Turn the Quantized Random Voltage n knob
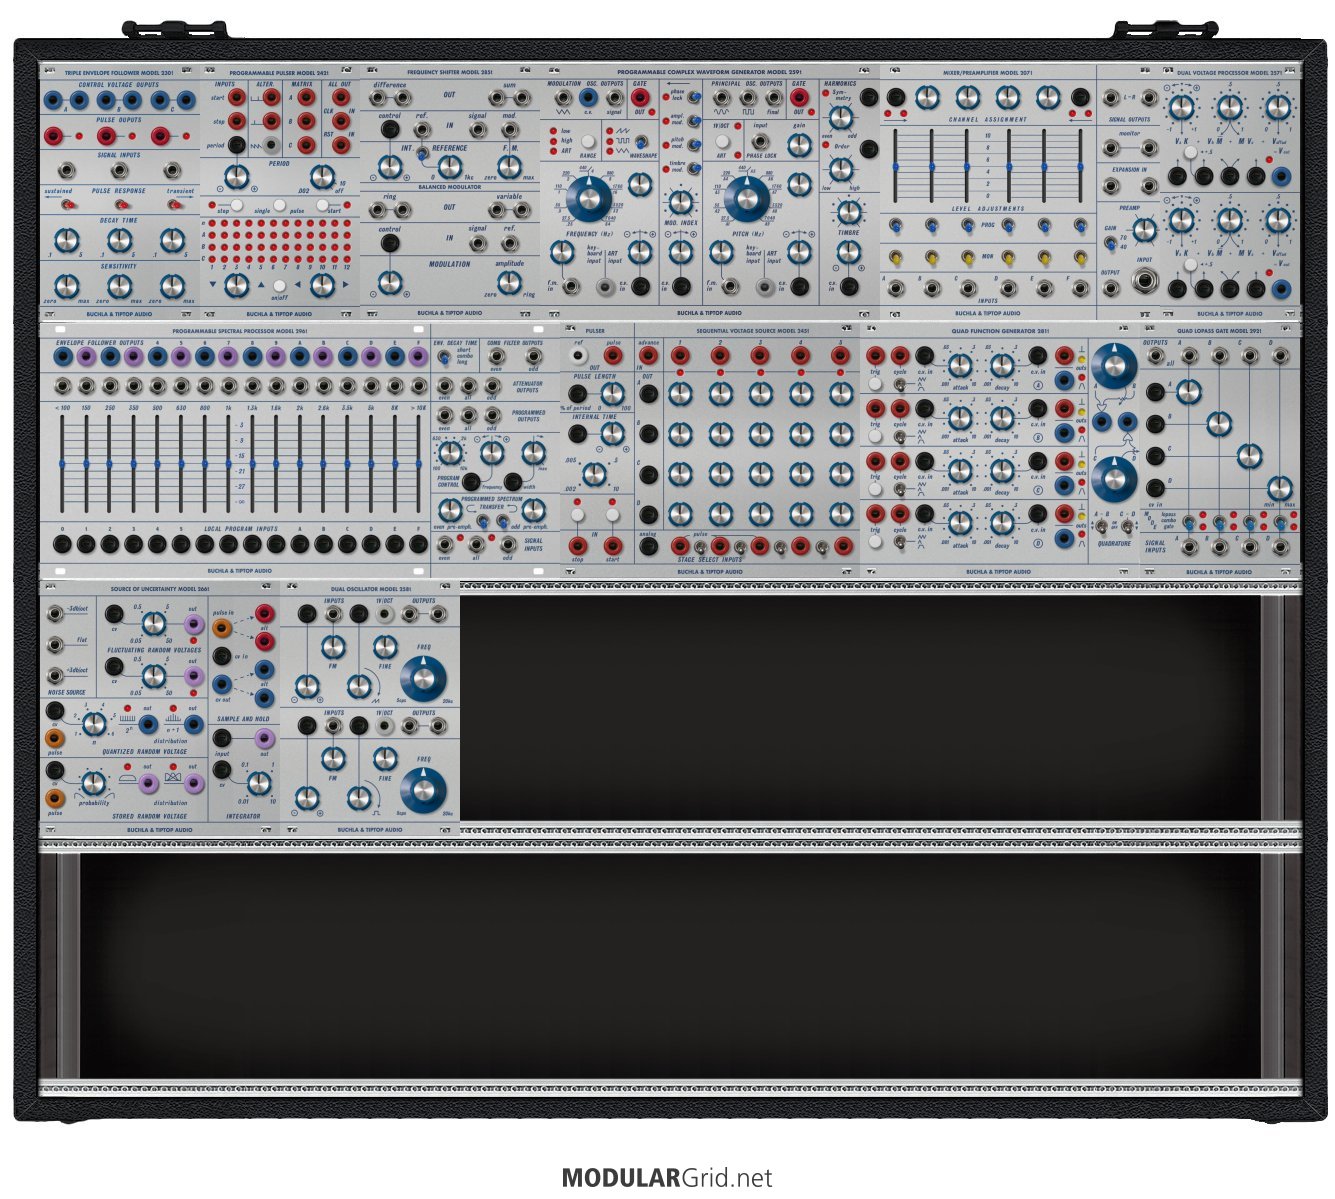The image size is (1335, 1199). (93, 723)
